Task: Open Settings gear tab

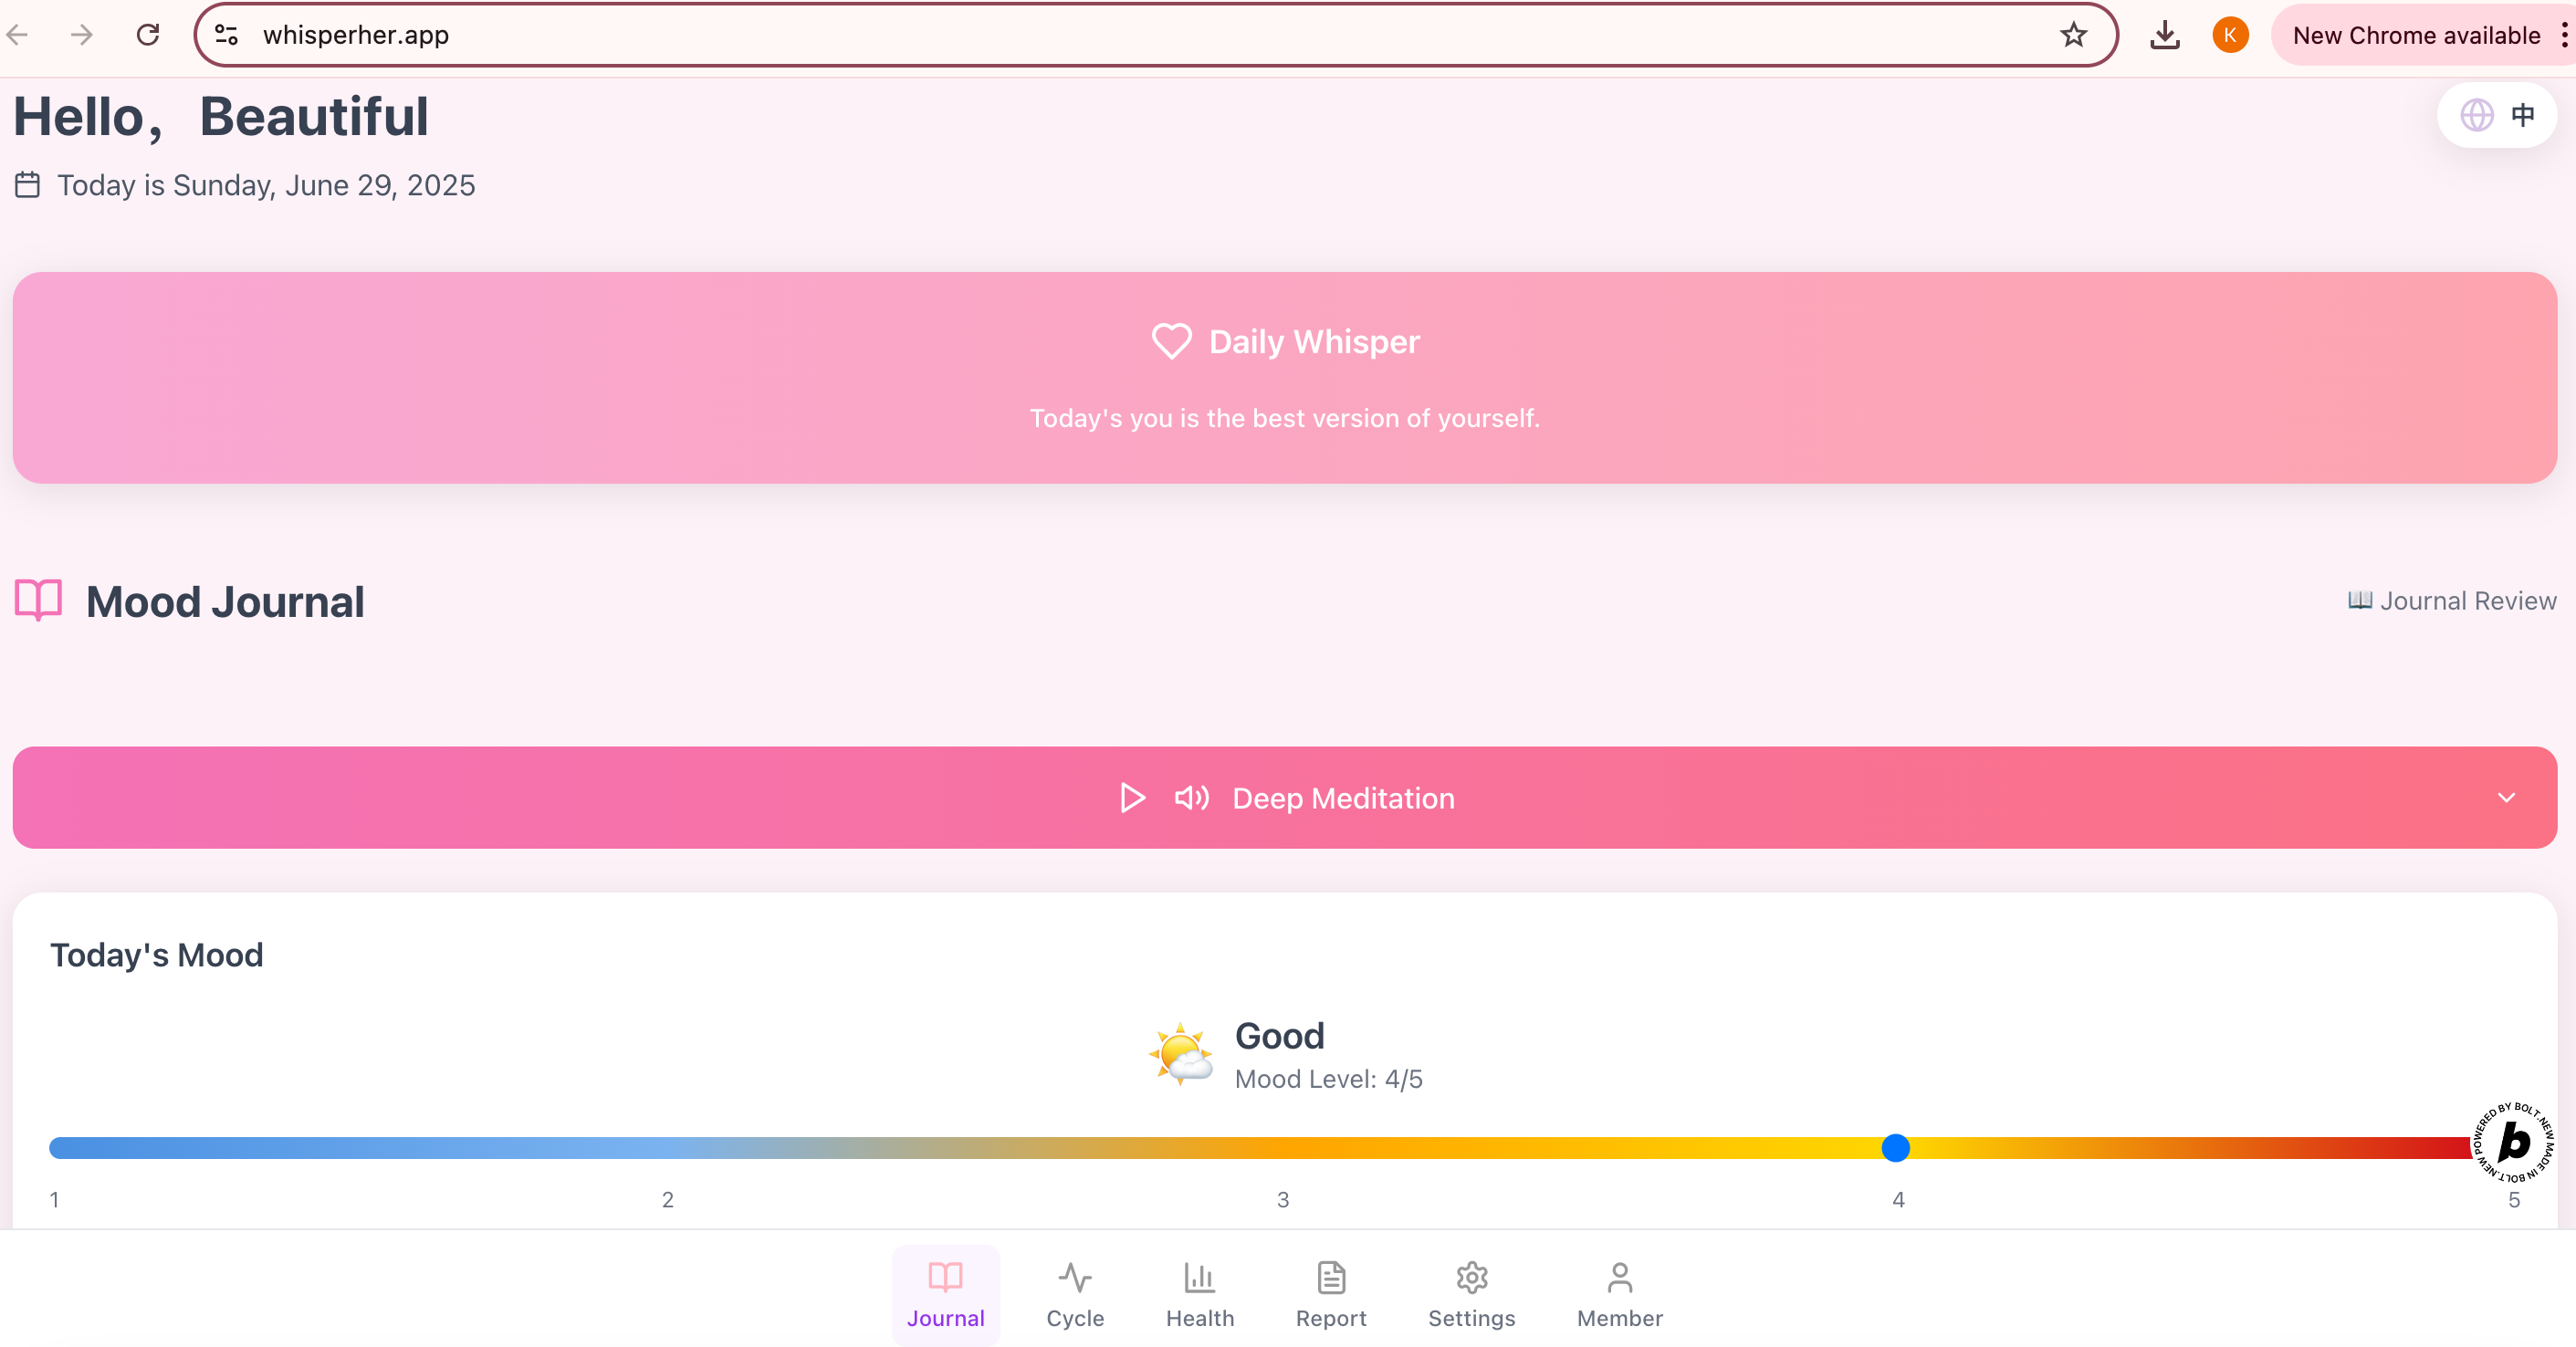Action: (x=1471, y=1295)
